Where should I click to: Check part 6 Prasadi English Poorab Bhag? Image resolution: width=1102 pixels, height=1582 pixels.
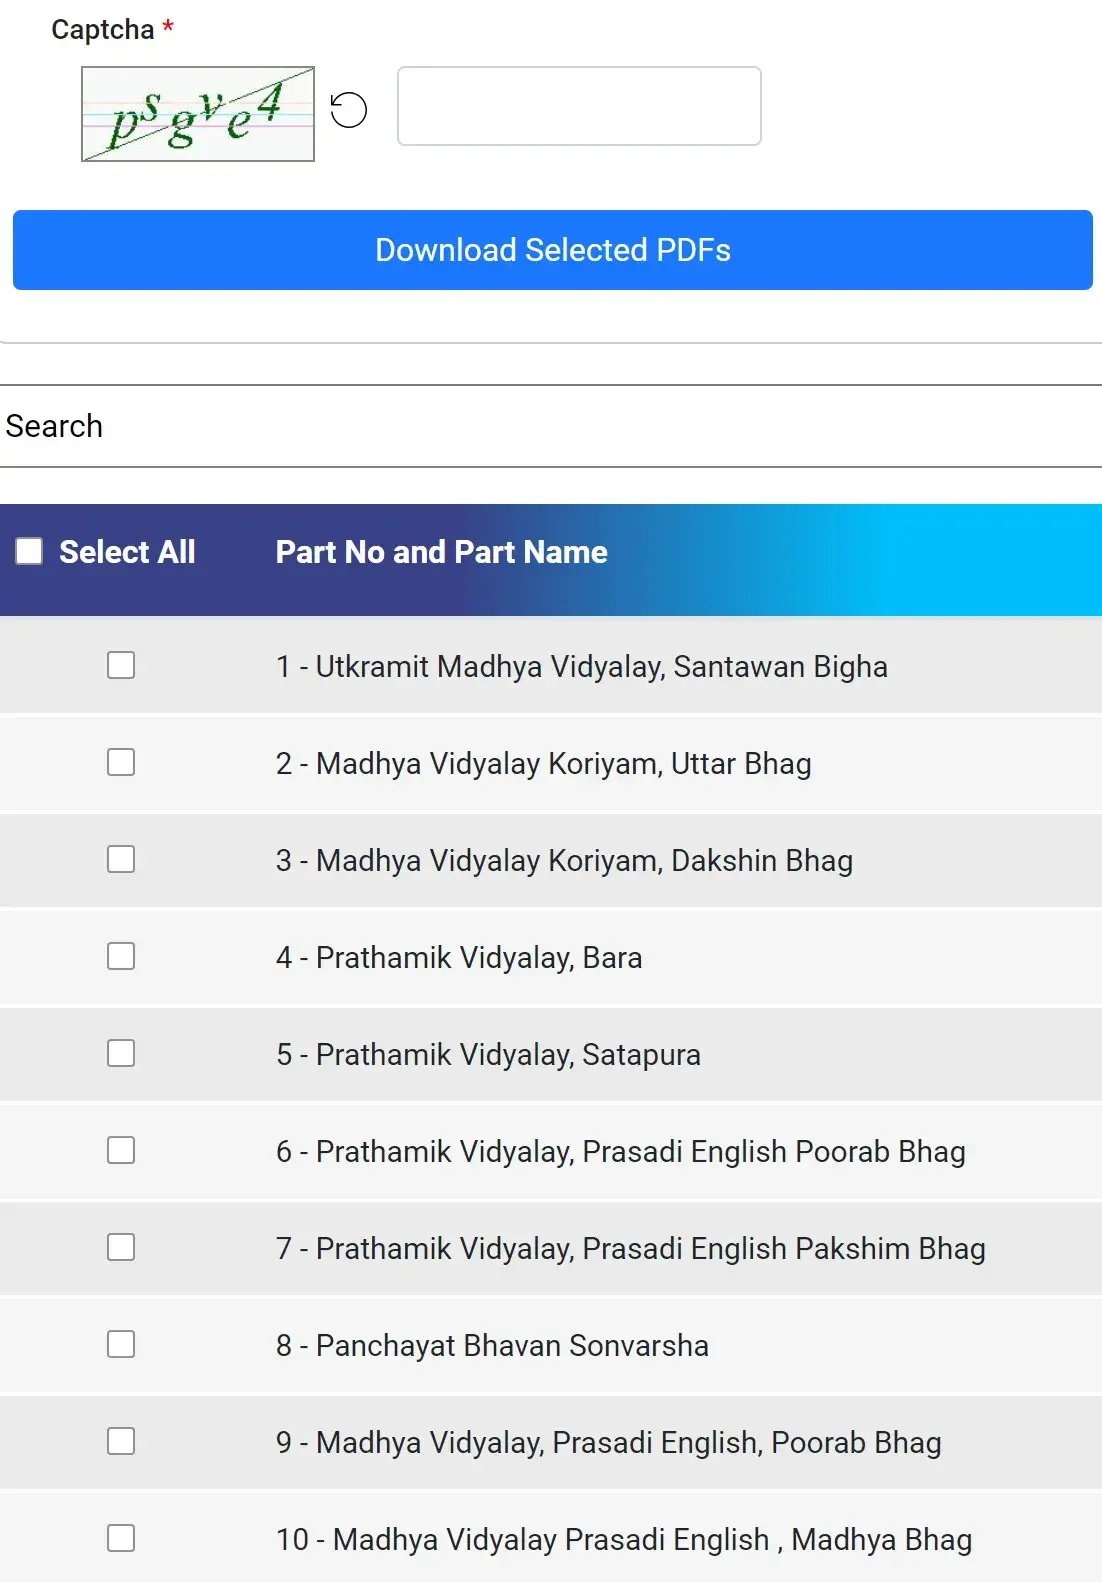[121, 1150]
